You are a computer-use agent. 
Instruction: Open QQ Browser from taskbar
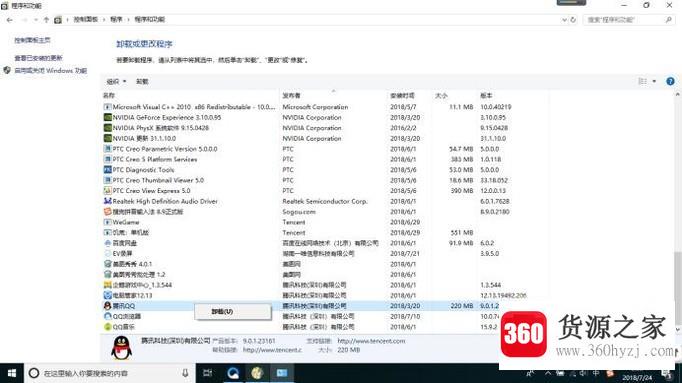(x=233, y=373)
